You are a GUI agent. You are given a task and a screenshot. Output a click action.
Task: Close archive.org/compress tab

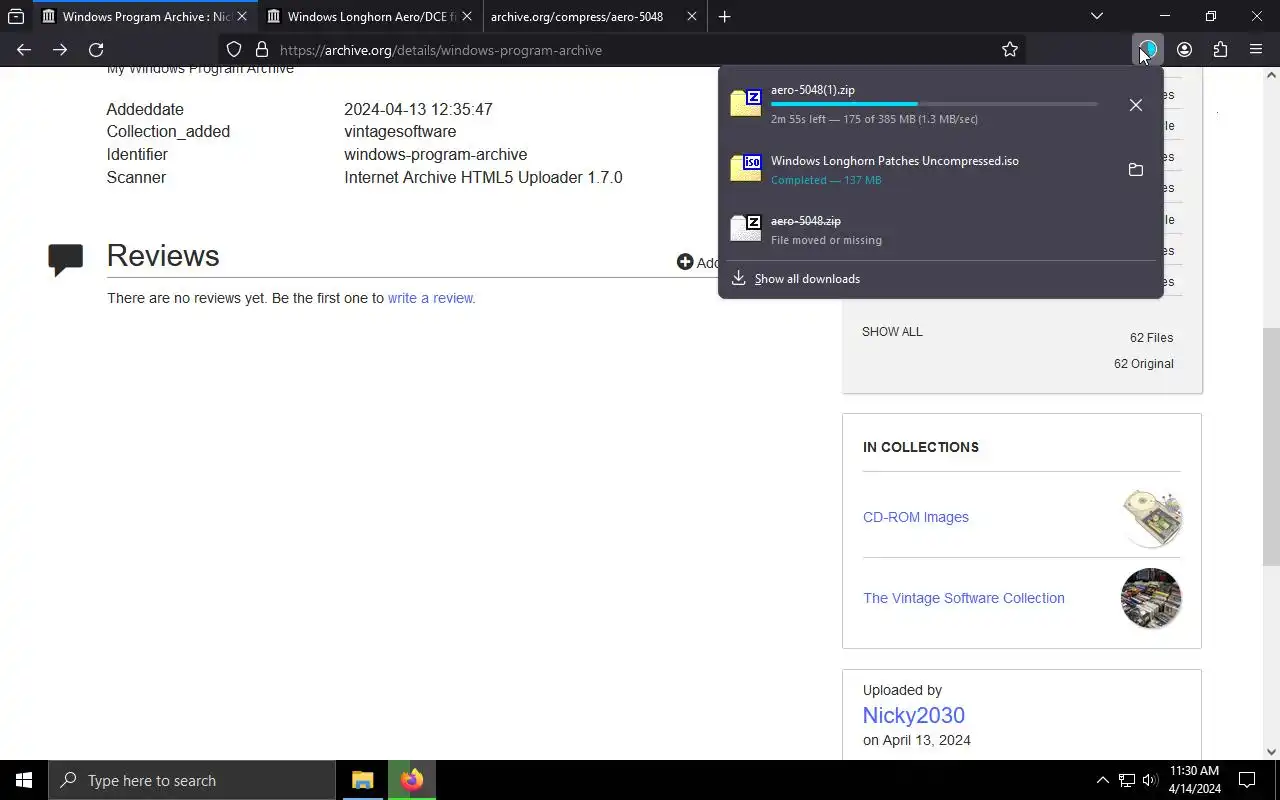(692, 16)
